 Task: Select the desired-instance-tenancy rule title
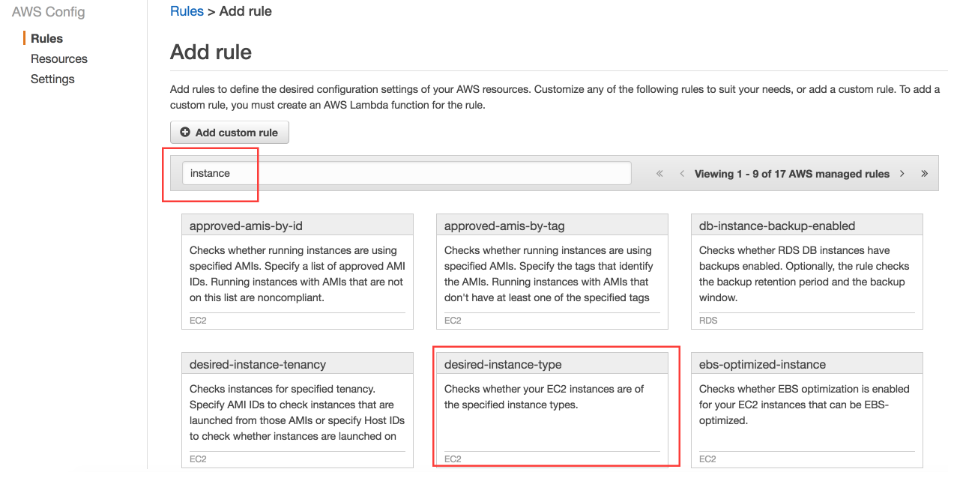click(x=258, y=365)
